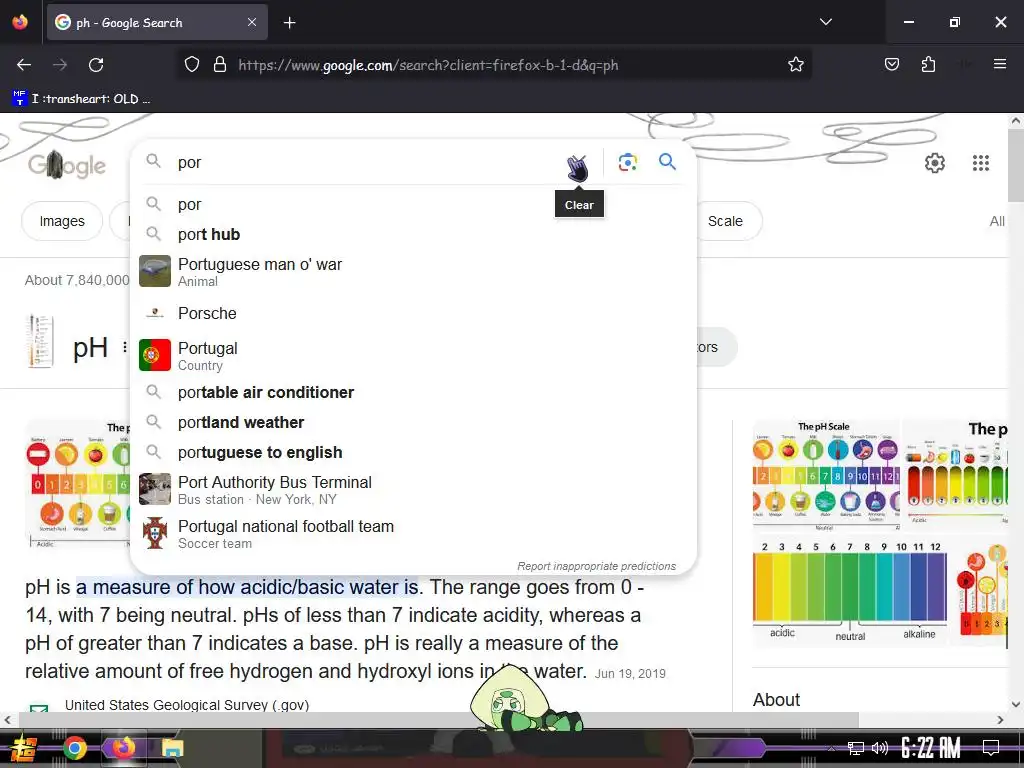Close the 'ph - Google Search' tab
Viewport: 1024px width, 768px height.
tap(251, 22)
